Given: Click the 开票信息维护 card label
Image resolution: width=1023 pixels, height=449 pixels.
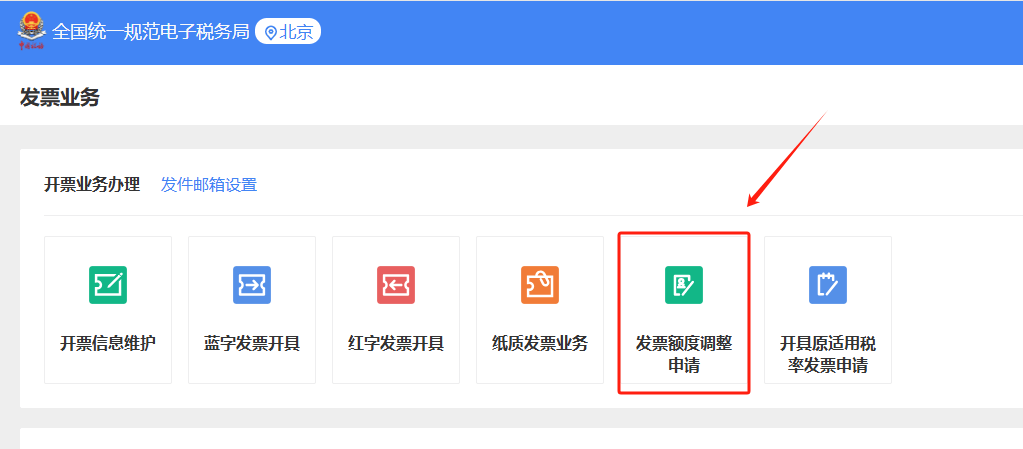Looking at the screenshot, I should (108, 344).
